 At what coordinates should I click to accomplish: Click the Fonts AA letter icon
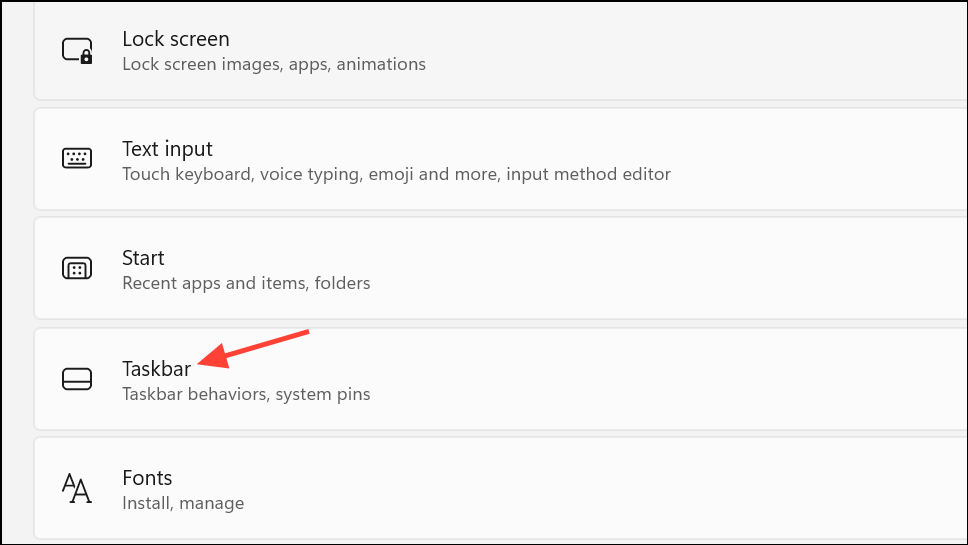(x=77, y=488)
